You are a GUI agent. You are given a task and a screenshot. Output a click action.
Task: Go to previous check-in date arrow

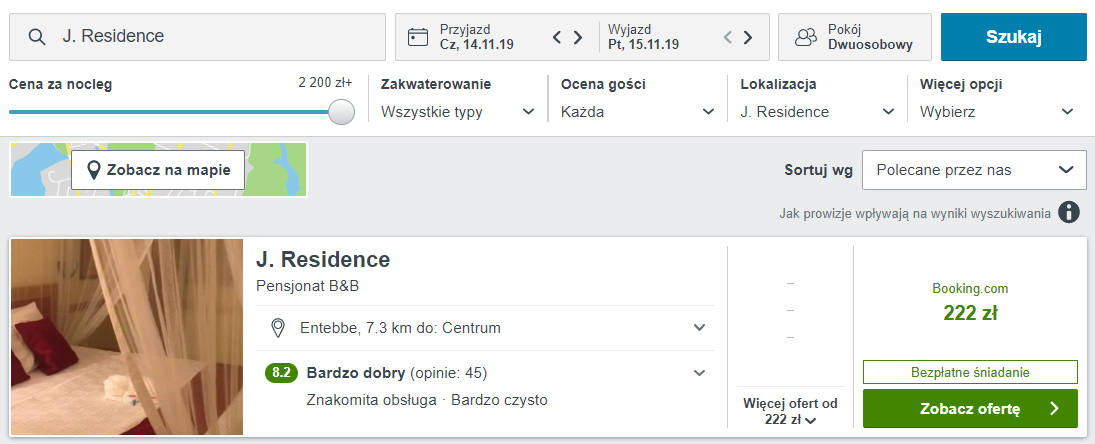(x=558, y=38)
